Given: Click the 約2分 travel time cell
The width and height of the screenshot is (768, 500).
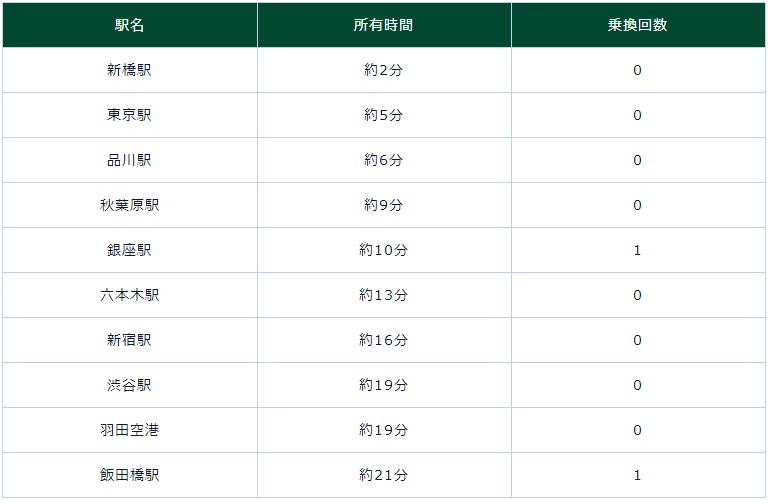Looking at the screenshot, I should 384,70.
